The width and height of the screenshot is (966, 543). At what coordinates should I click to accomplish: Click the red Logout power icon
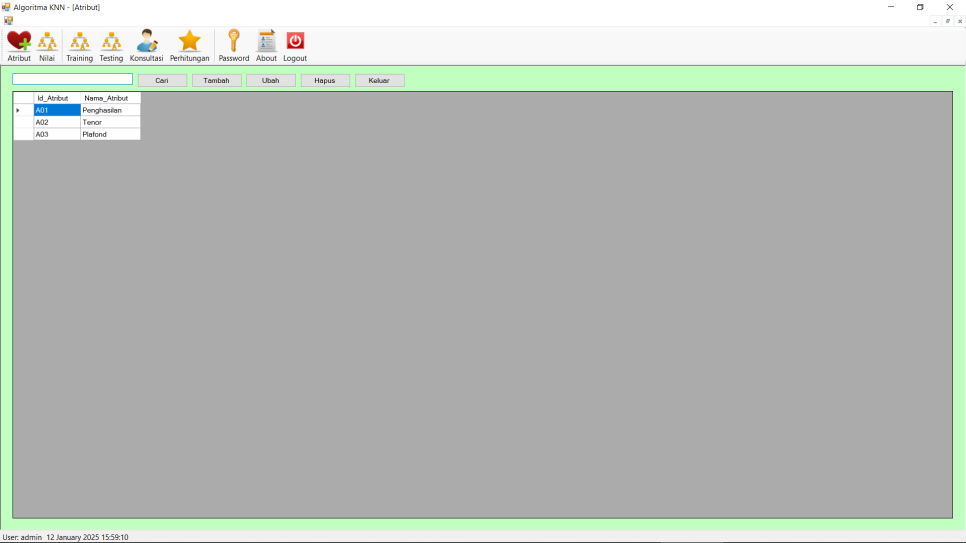pyautogui.click(x=295, y=45)
